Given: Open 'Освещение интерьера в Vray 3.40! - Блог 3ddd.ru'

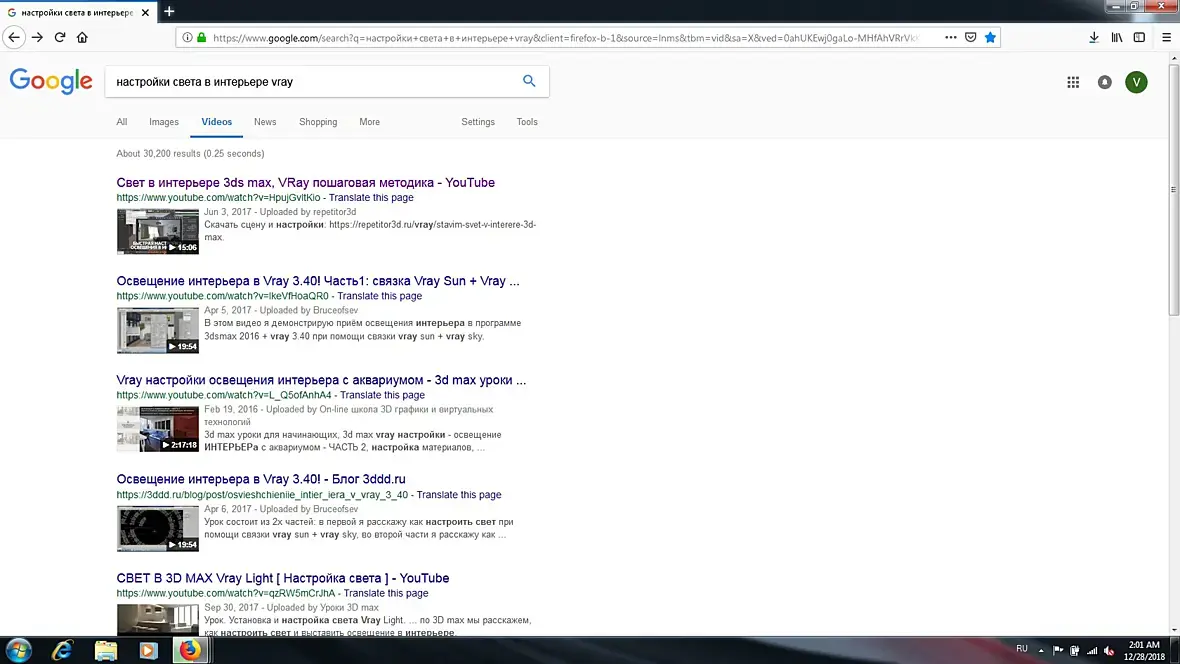Looking at the screenshot, I should click(261, 479).
